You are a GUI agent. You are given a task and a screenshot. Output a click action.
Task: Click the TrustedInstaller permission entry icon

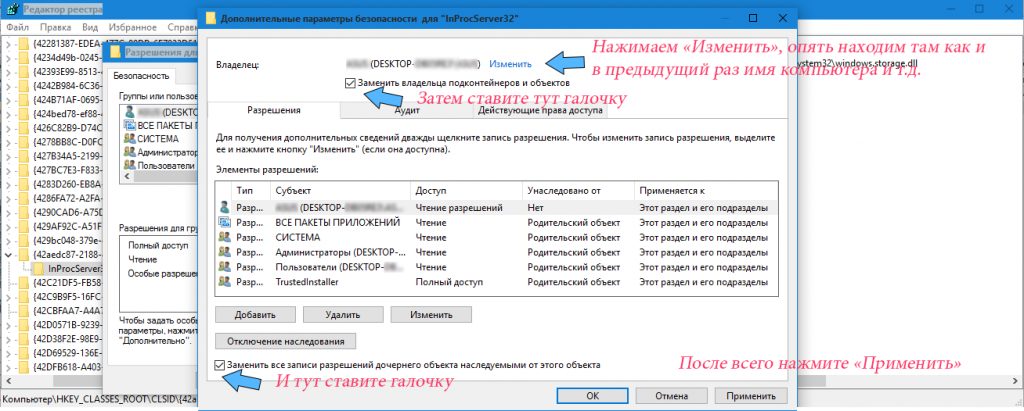224,283
